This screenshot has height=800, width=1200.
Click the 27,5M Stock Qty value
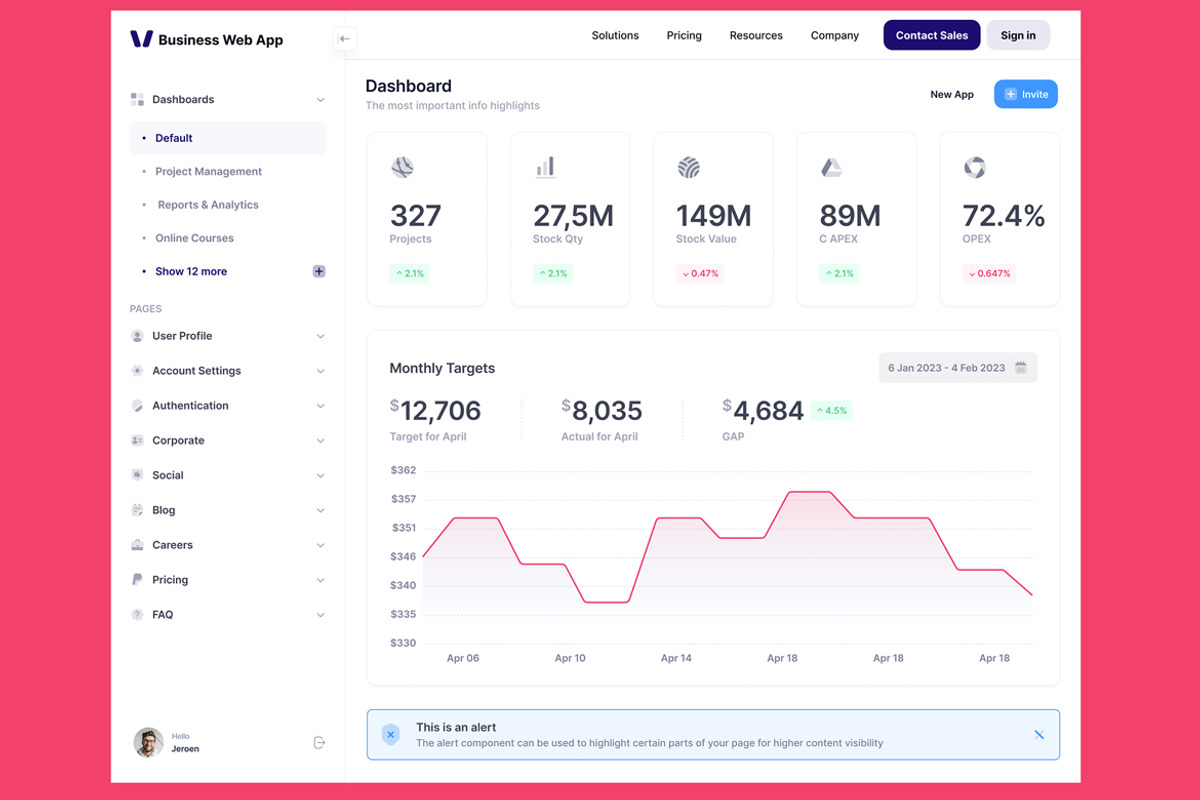573,216
